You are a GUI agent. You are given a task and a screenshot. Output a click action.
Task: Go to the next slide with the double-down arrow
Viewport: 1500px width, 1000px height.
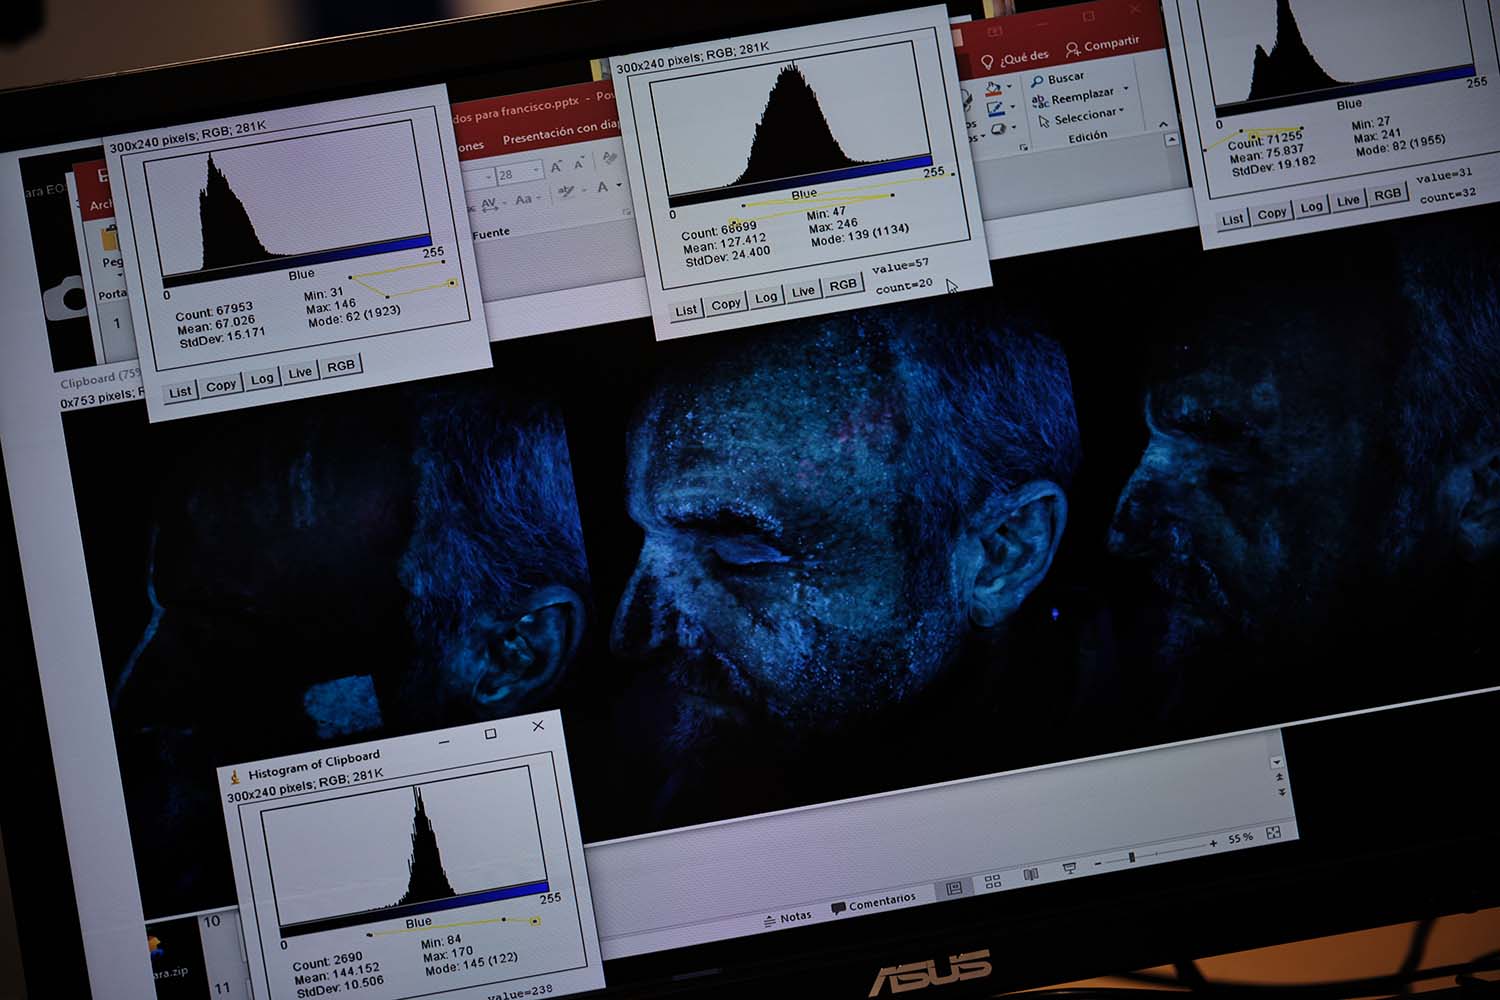pyautogui.click(x=1281, y=792)
